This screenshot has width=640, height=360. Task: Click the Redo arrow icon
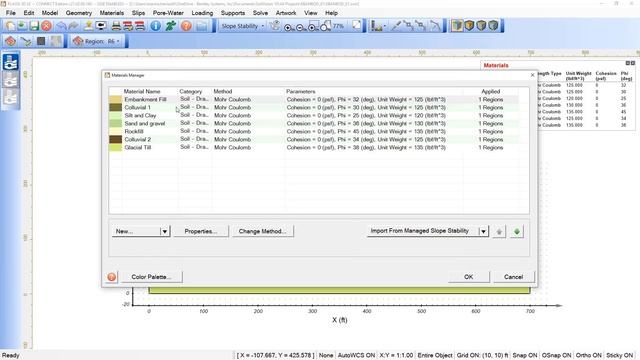[73, 26]
